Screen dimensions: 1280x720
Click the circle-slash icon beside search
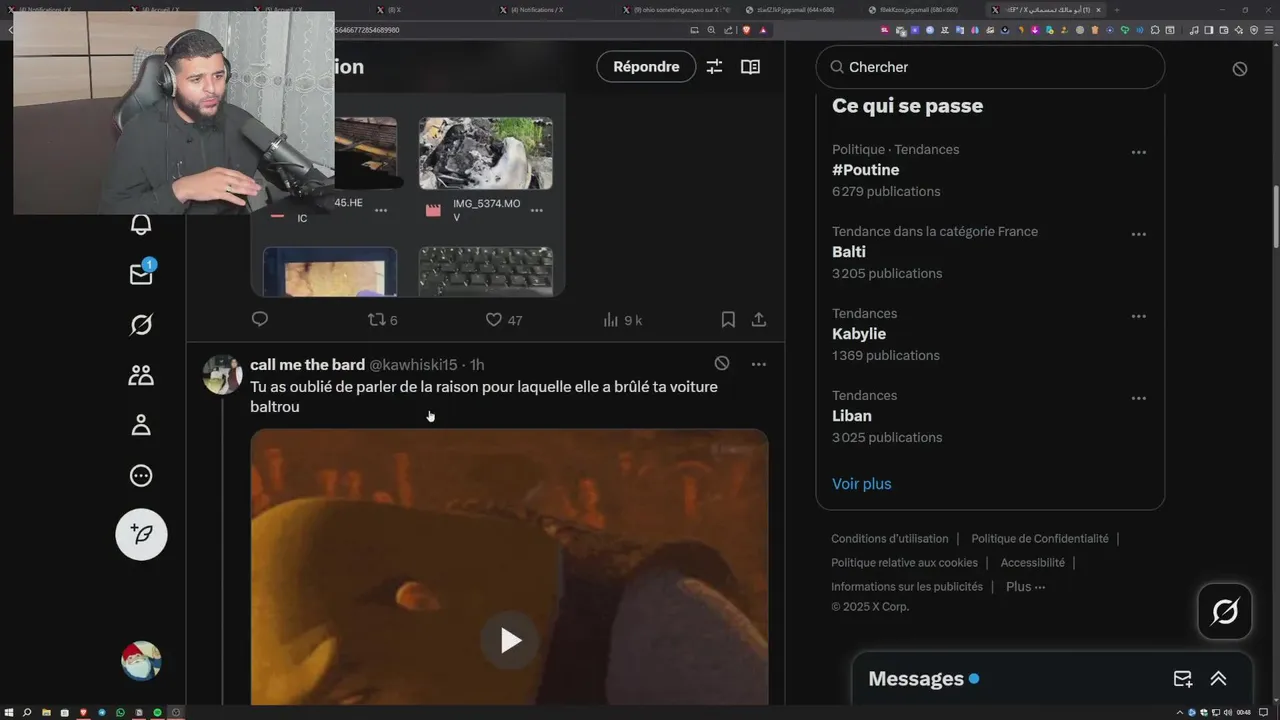[x=1240, y=69]
